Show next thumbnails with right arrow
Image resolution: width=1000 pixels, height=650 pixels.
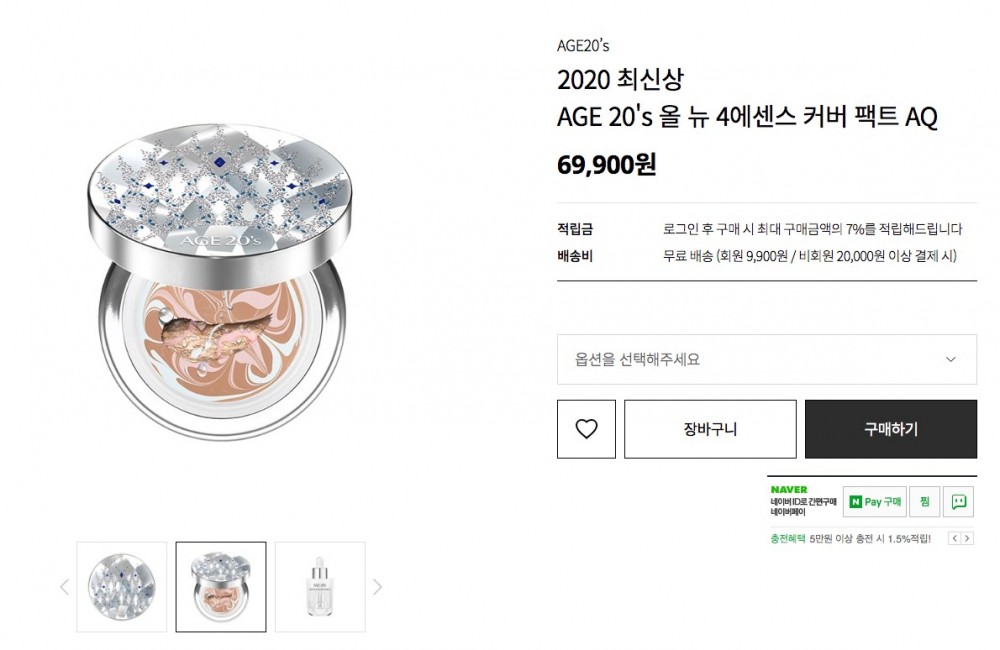(x=377, y=587)
